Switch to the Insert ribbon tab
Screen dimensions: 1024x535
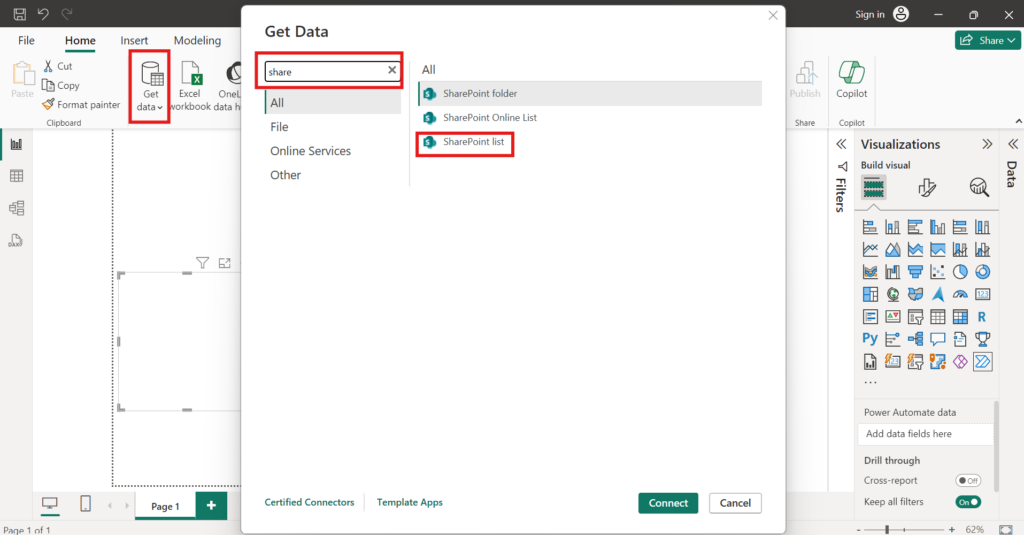(134, 41)
